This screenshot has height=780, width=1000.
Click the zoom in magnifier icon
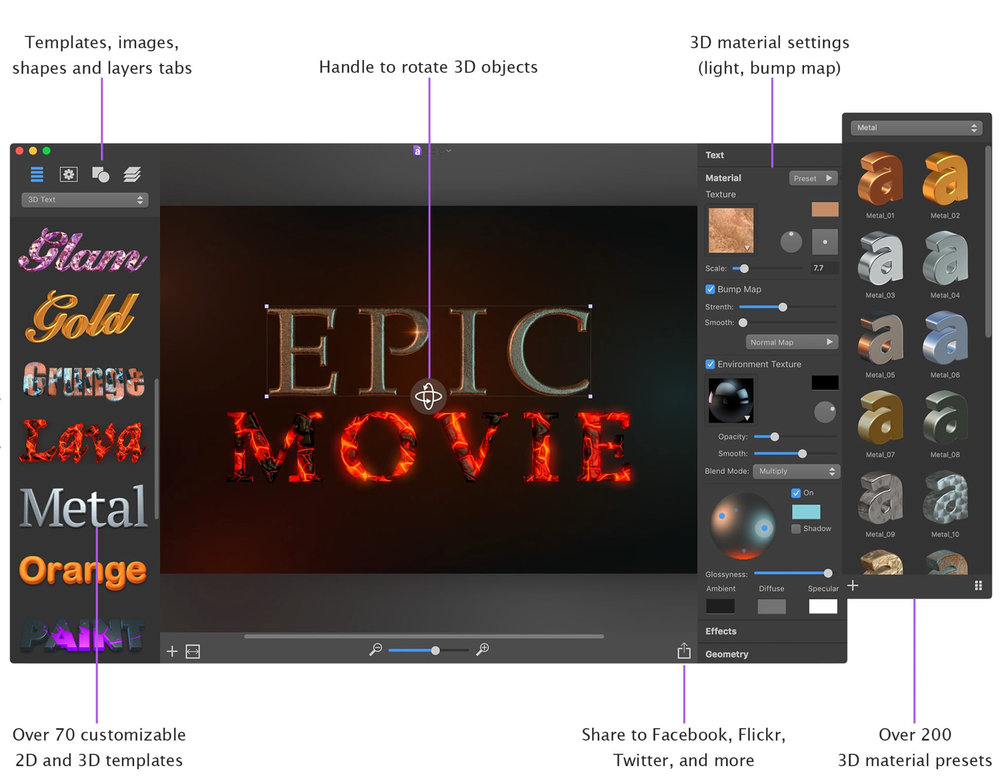483,649
